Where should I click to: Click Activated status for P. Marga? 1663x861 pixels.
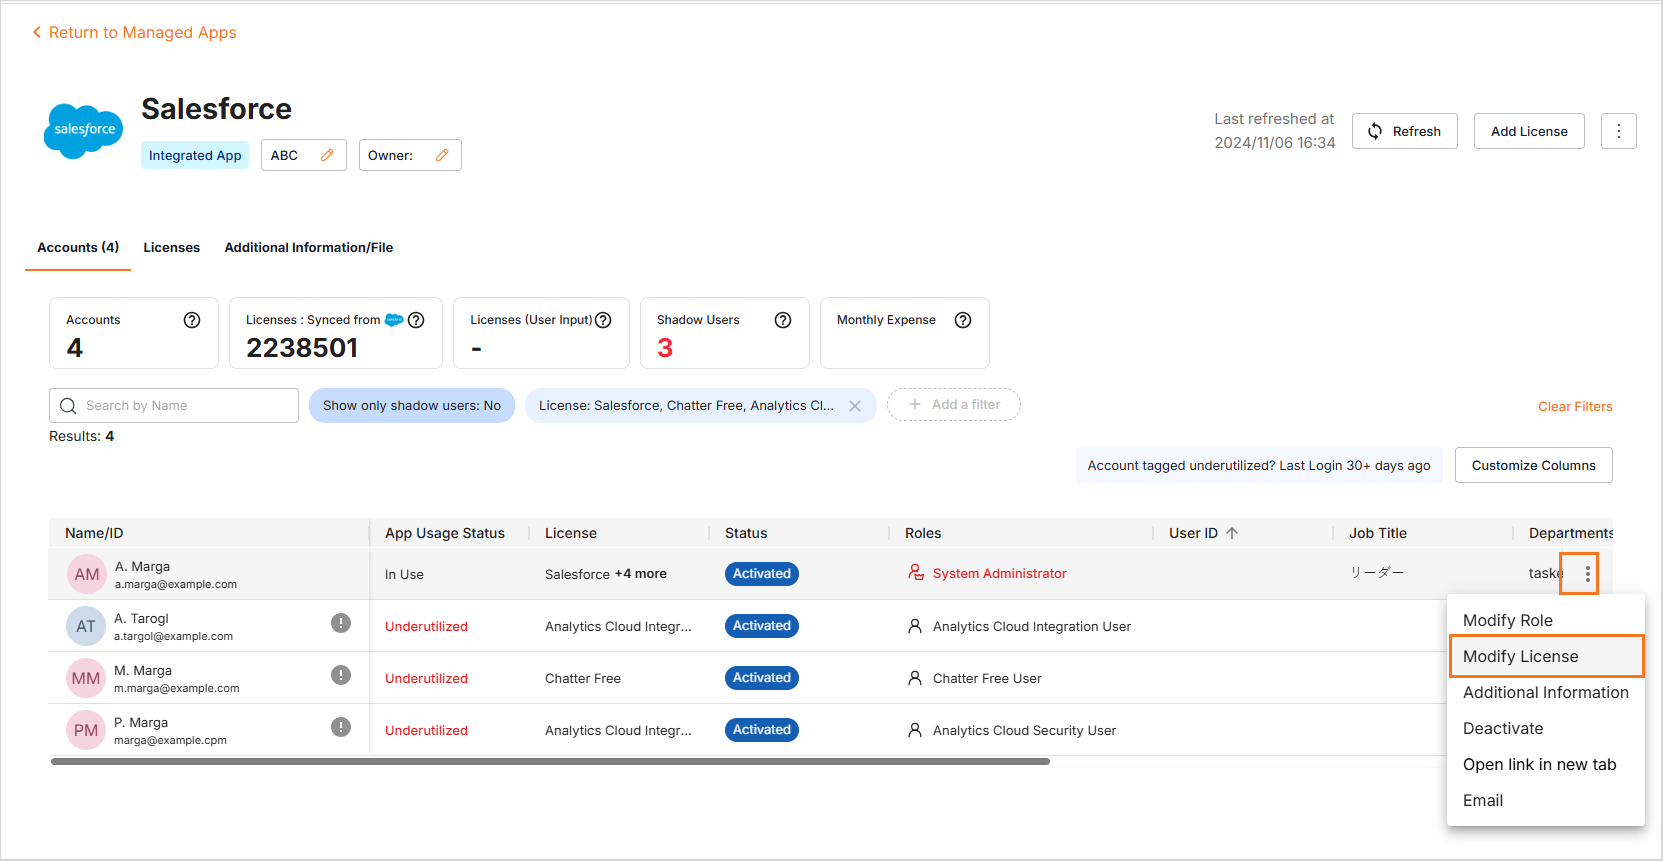(x=762, y=730)
